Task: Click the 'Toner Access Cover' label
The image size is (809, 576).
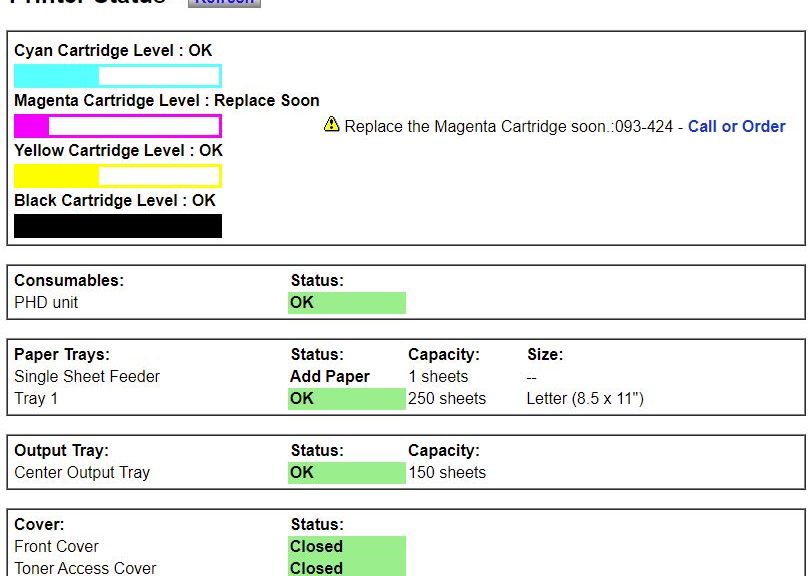Action: pyautogui.click(x=85, y=568)
